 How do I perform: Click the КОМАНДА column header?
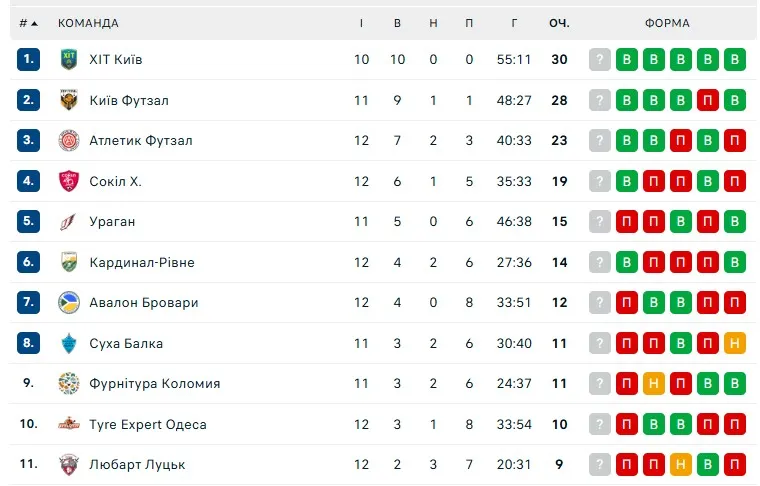click(x=88, y=23)
